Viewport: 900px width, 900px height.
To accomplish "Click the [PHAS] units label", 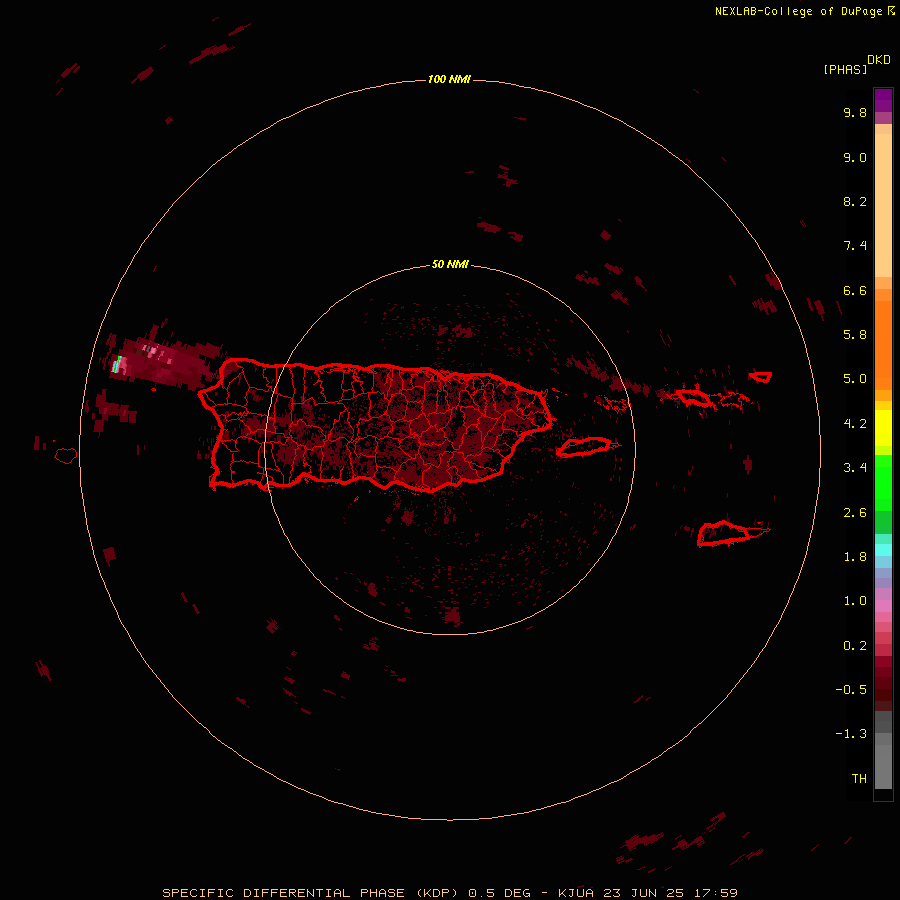I will pos(845,69).
